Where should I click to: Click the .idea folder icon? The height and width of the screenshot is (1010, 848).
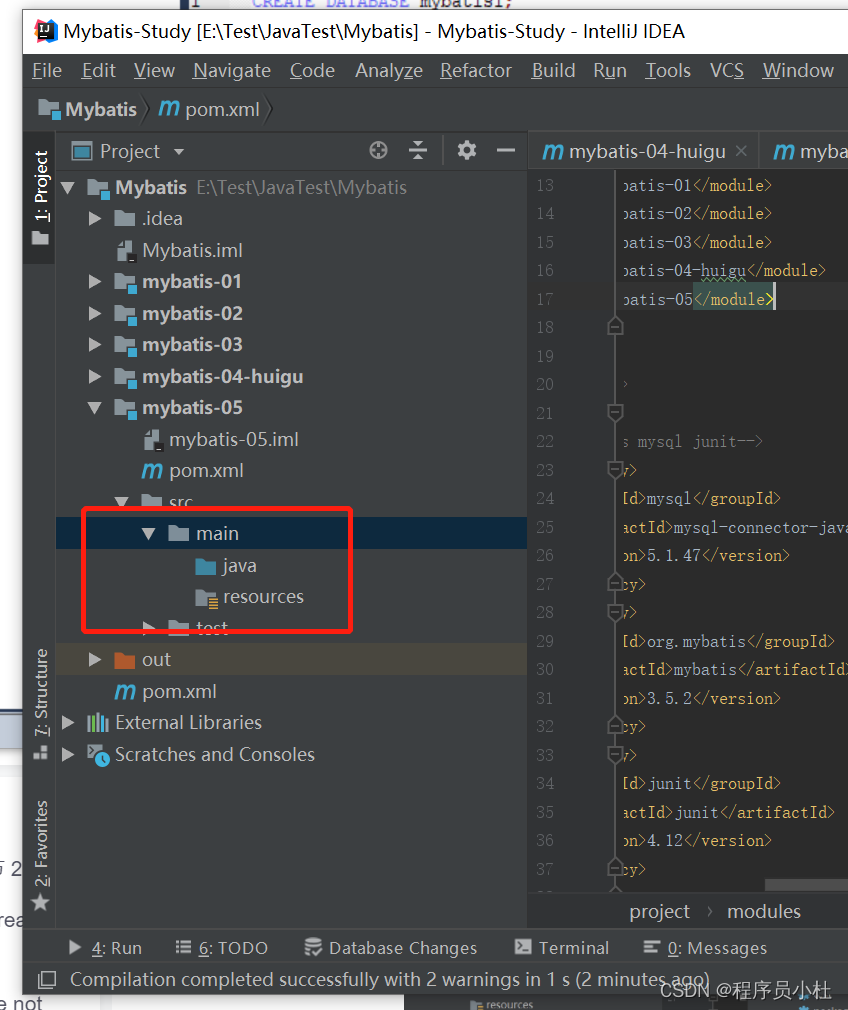tap(124, 219)
